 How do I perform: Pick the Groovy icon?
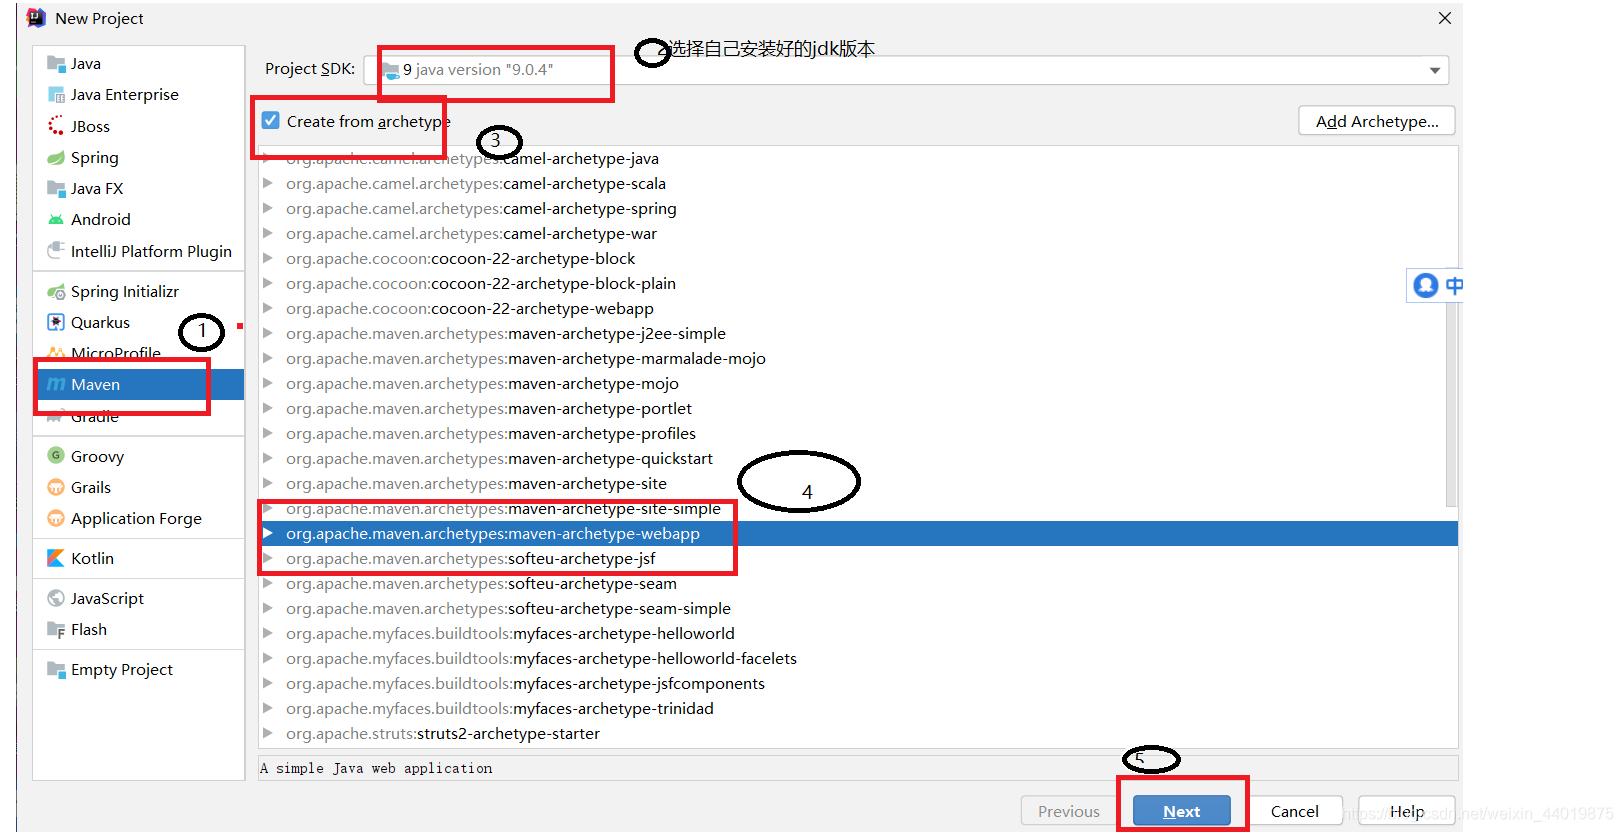tap(56, 456)
